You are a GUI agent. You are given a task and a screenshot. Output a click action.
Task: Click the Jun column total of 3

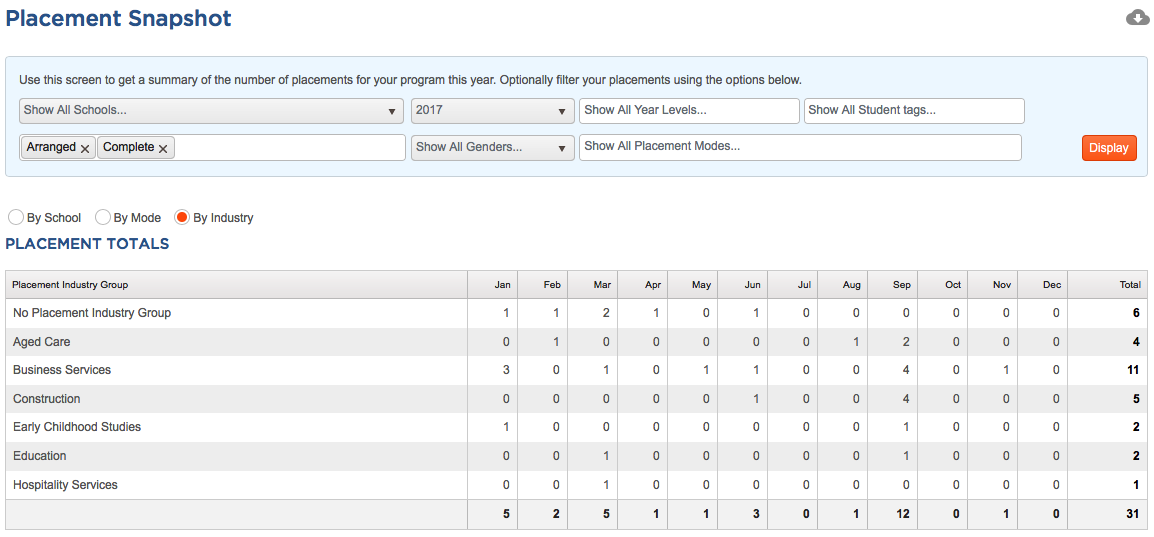point(756,514)
